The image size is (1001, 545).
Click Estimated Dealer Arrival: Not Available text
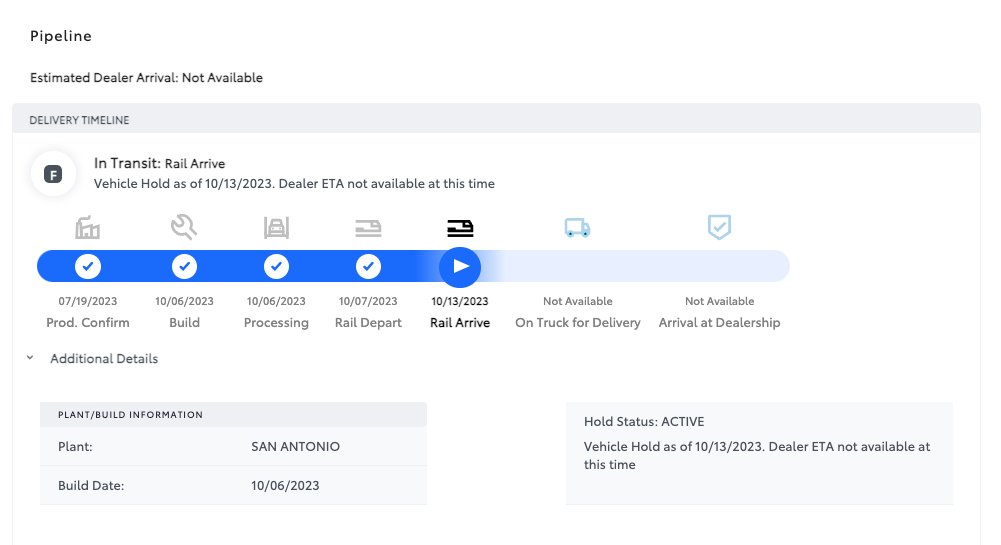[146, 78]
